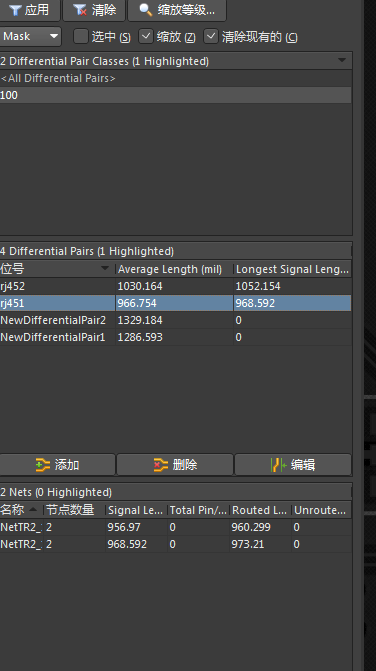Open the Mask mode dropdown
Image resolution: width=376 pixels, height=671 pixels.
(x=30, y=36)
